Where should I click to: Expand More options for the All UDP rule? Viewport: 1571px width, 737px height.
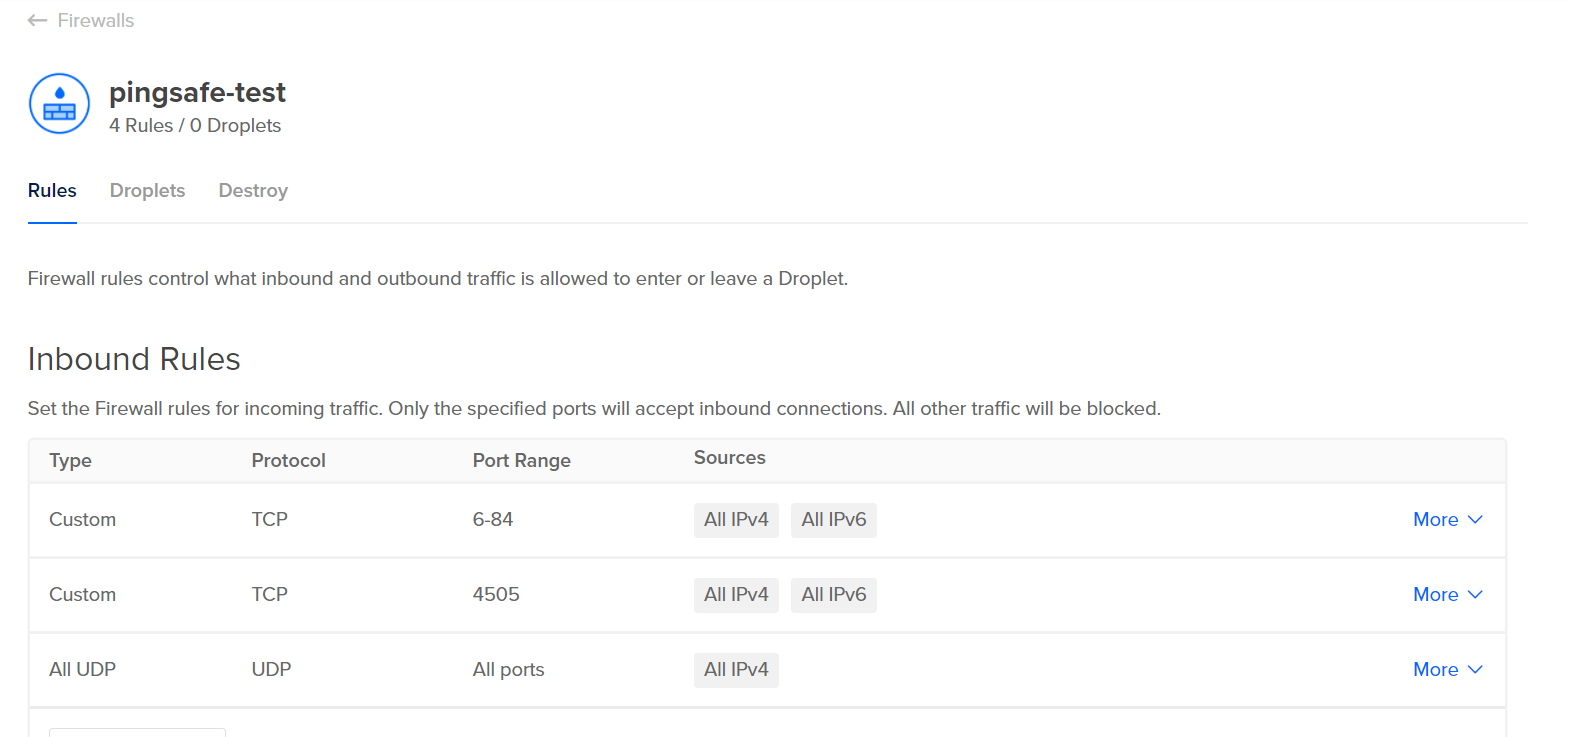1446,669
